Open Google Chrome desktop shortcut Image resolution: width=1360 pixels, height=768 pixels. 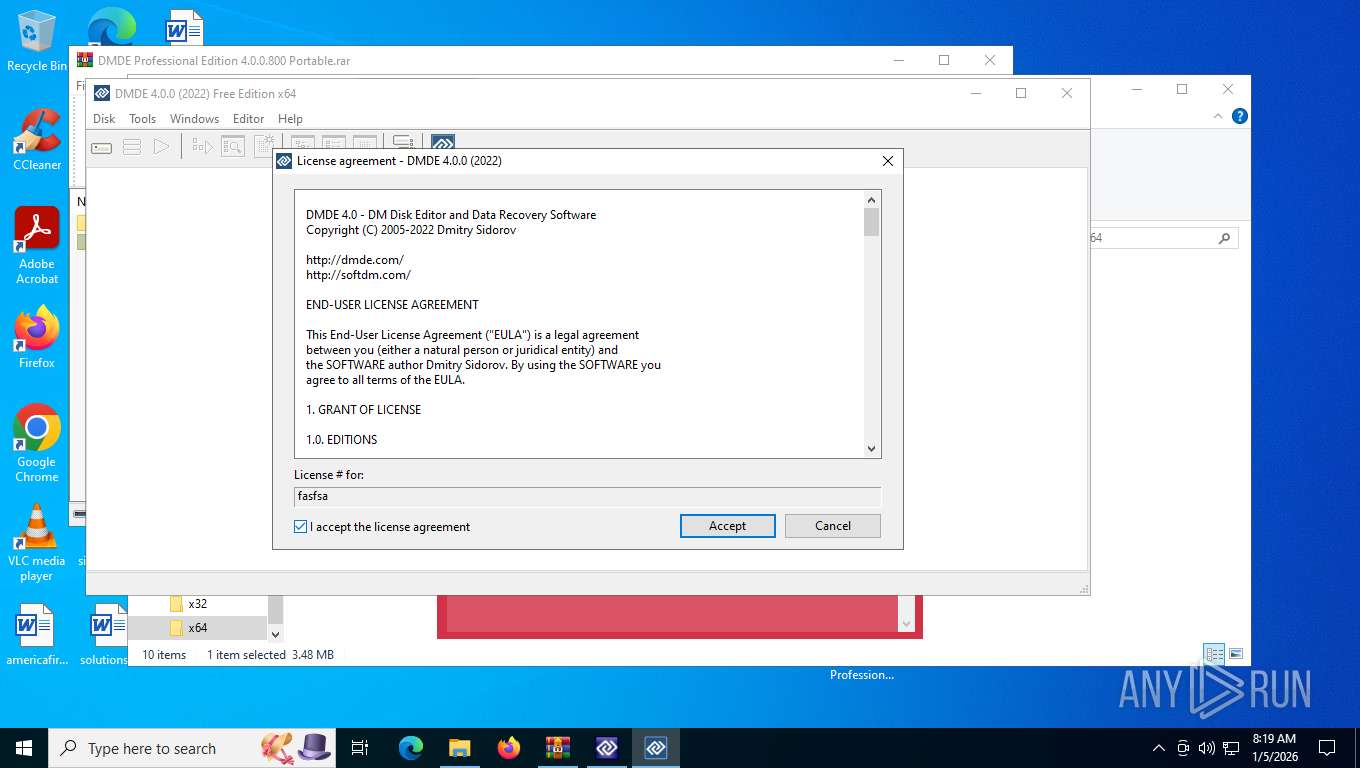(37, 443)
